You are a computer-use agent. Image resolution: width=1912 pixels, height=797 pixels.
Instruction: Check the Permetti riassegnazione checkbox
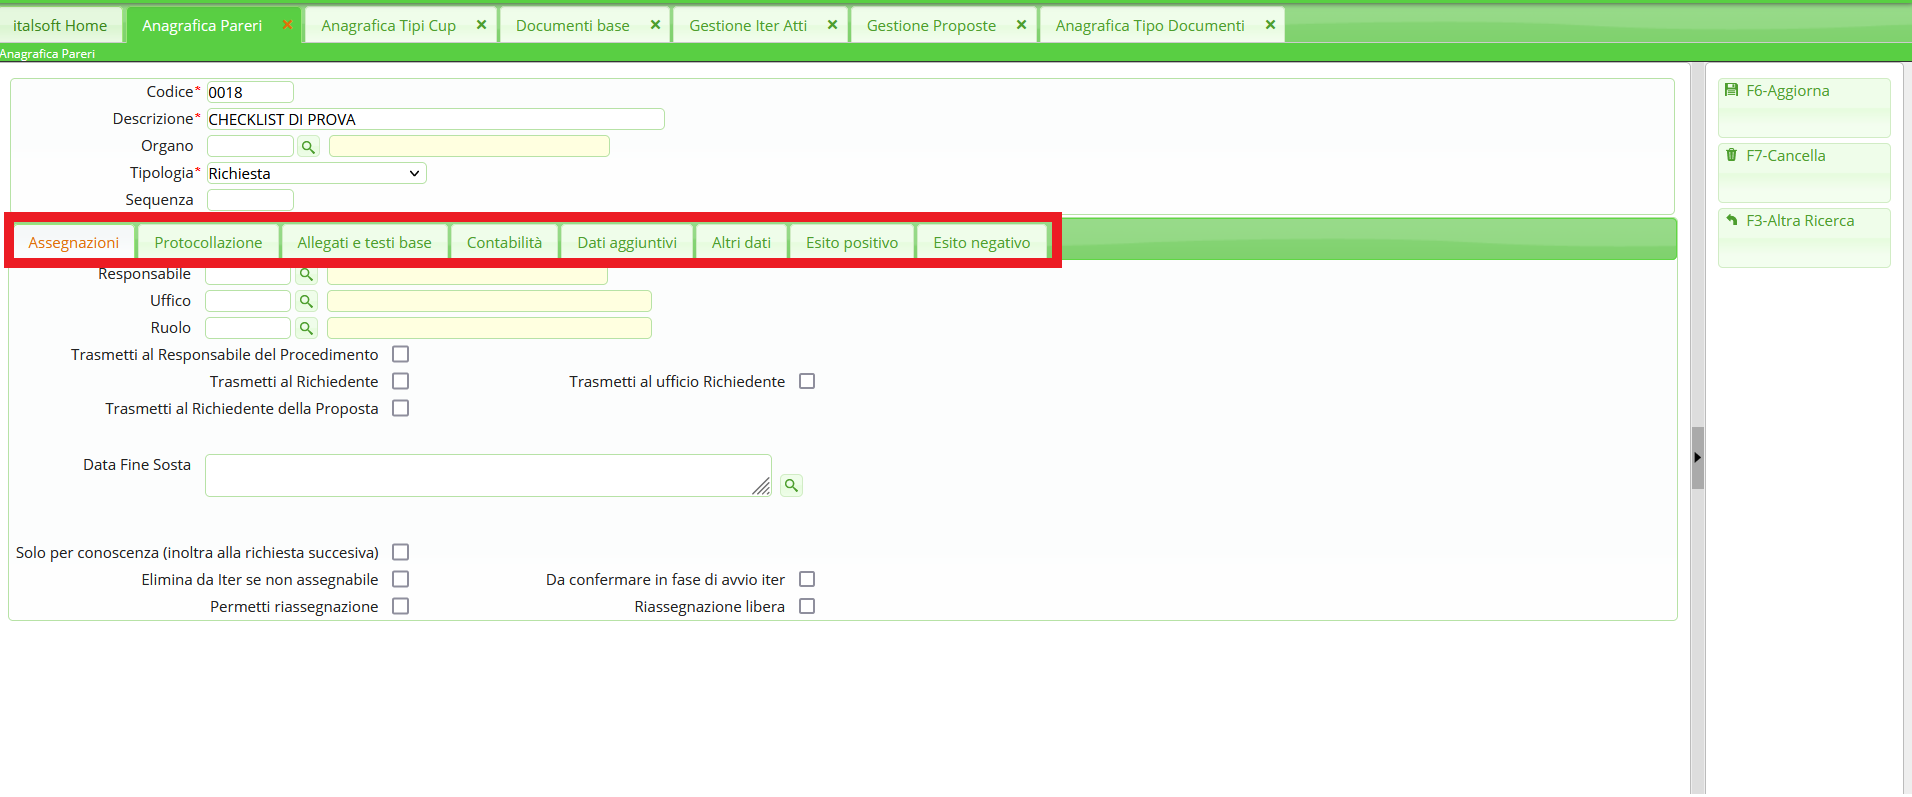pyautogui.click(x=401, y=606)
